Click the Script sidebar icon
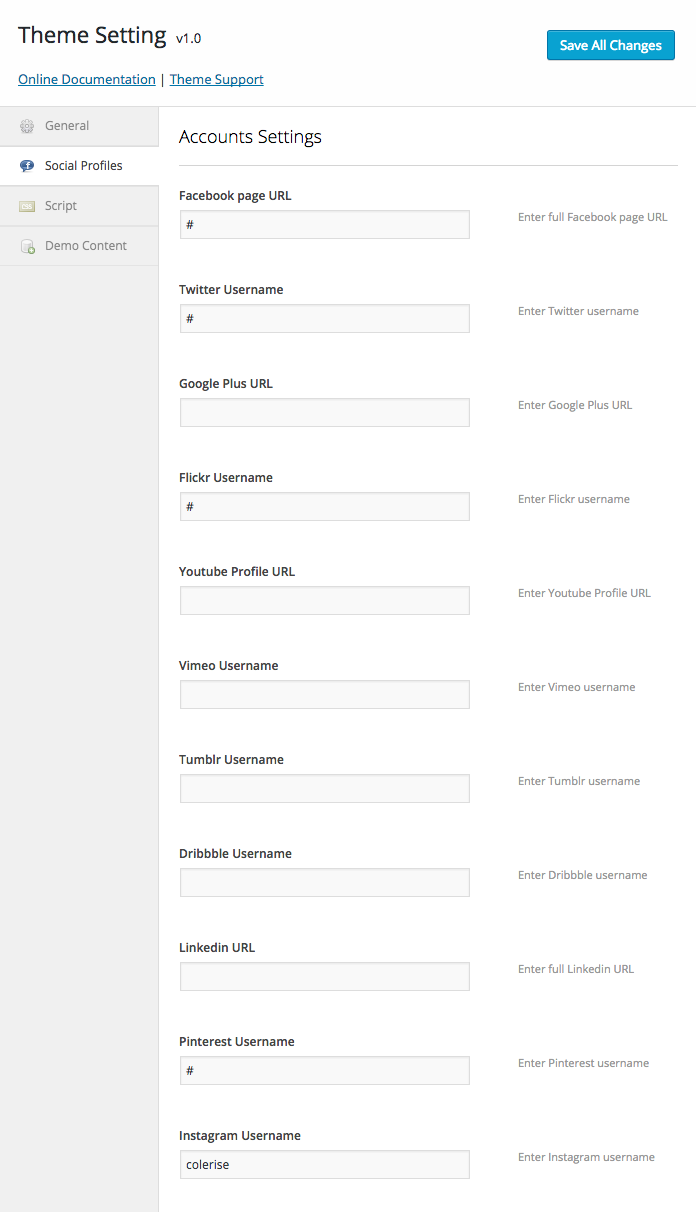The height and width of the screenshot is (1212, 696). pyautogui.click(x=27, y=206)
